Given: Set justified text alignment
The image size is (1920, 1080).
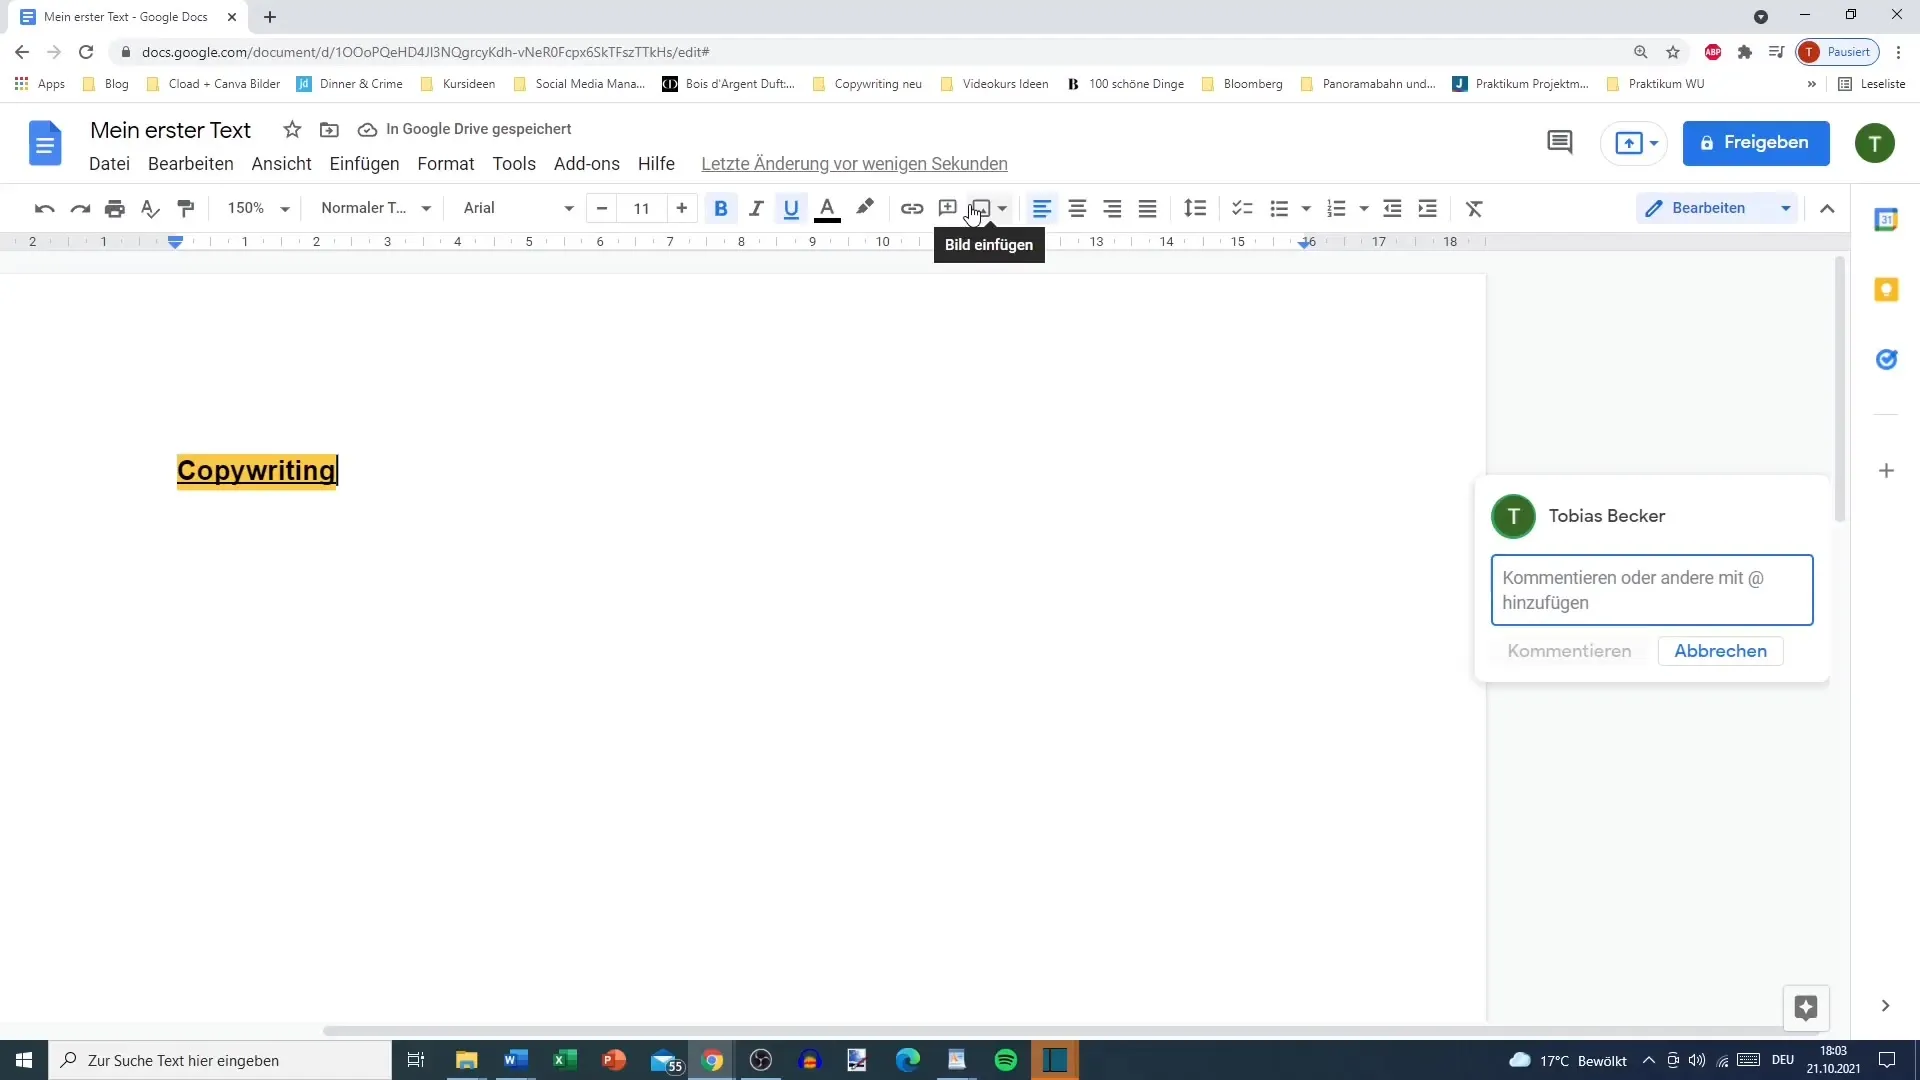Looking at the screenshot, I should point(1147,208).
